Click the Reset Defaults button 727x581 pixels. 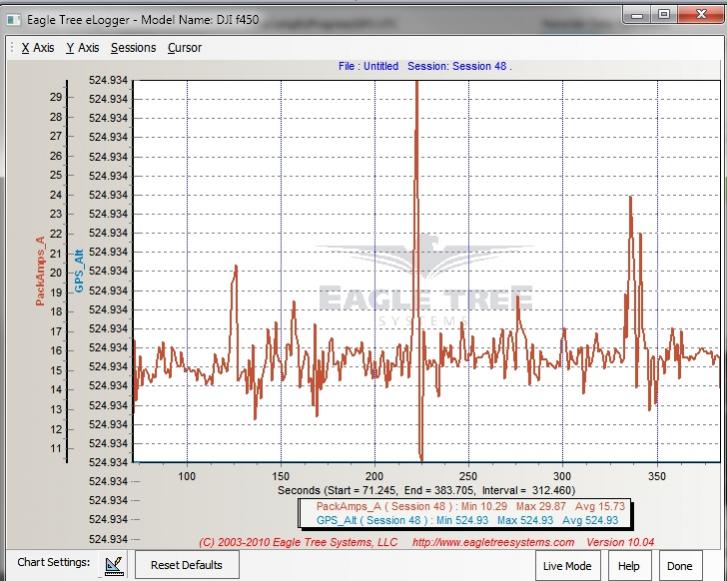[x=186, y=565]
